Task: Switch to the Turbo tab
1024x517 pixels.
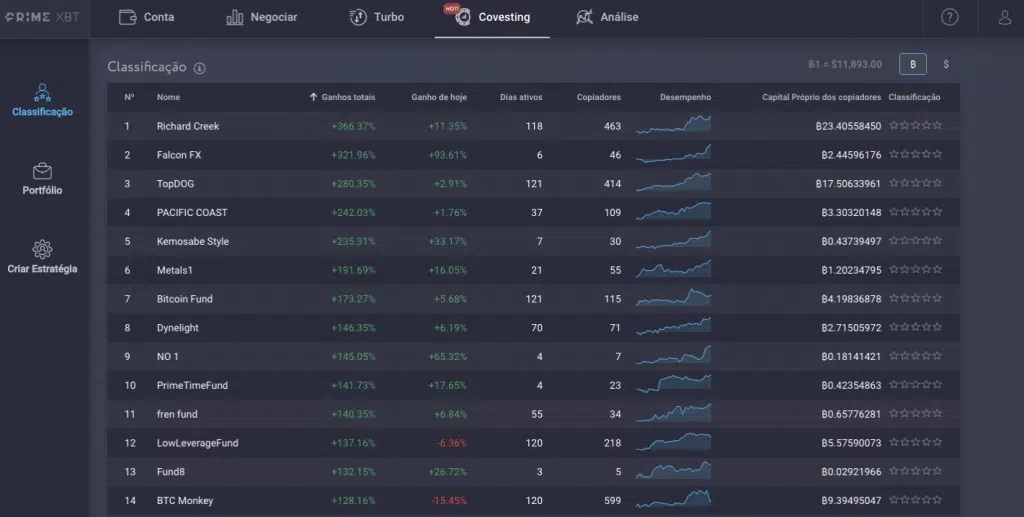Action: (x=376, y=17)
